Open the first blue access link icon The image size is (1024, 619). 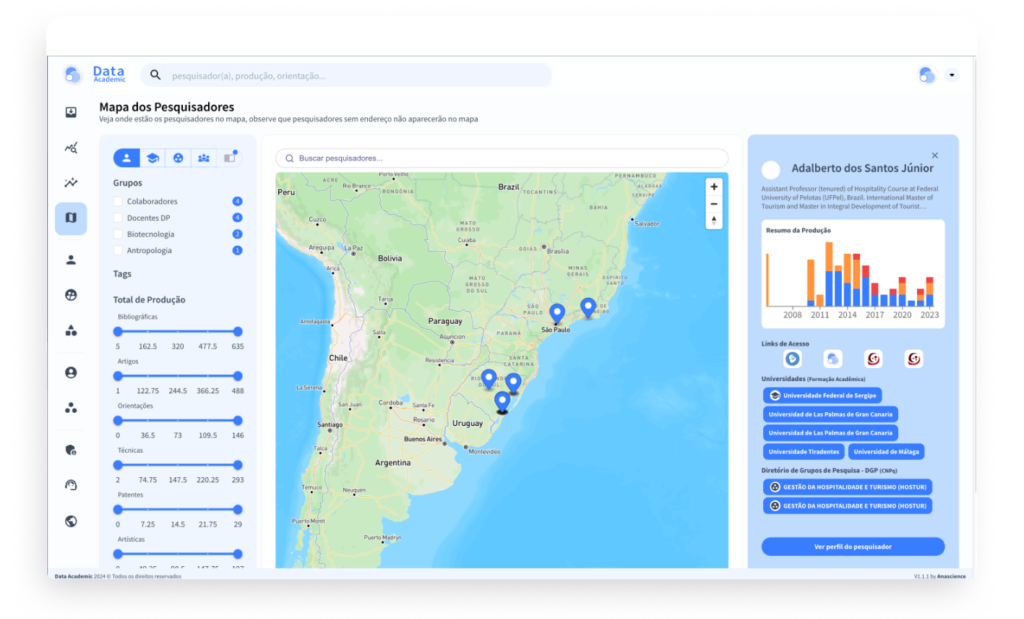click(x=792, y=358)
